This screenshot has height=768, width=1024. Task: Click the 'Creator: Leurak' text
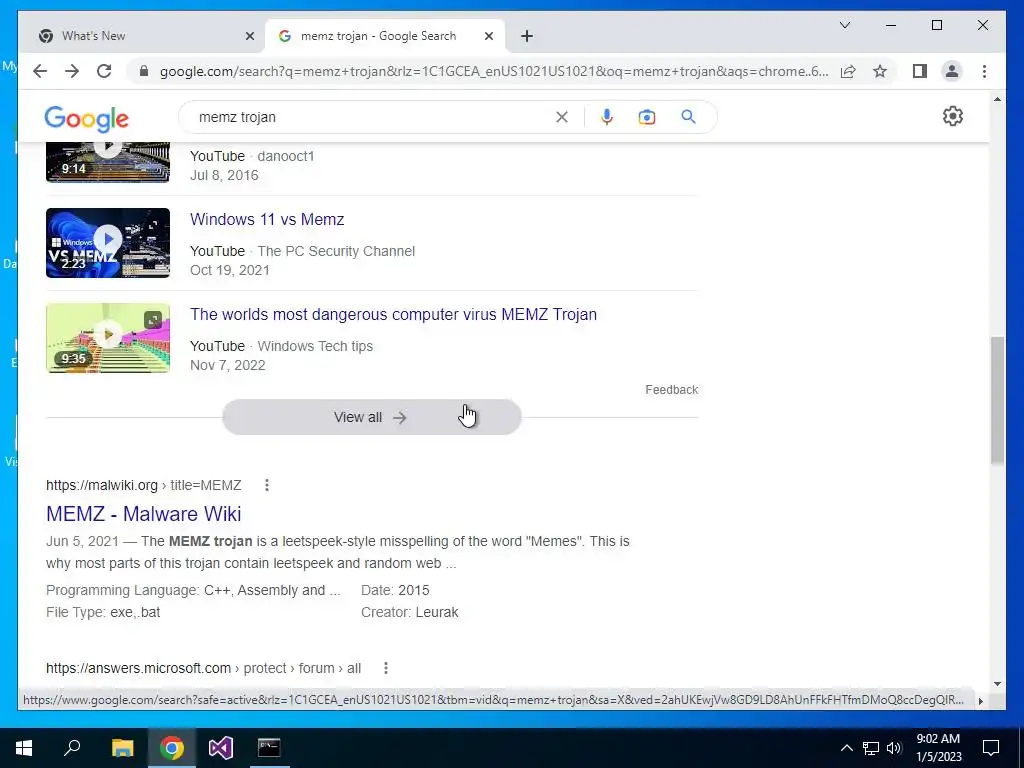(x=409, y=613)
